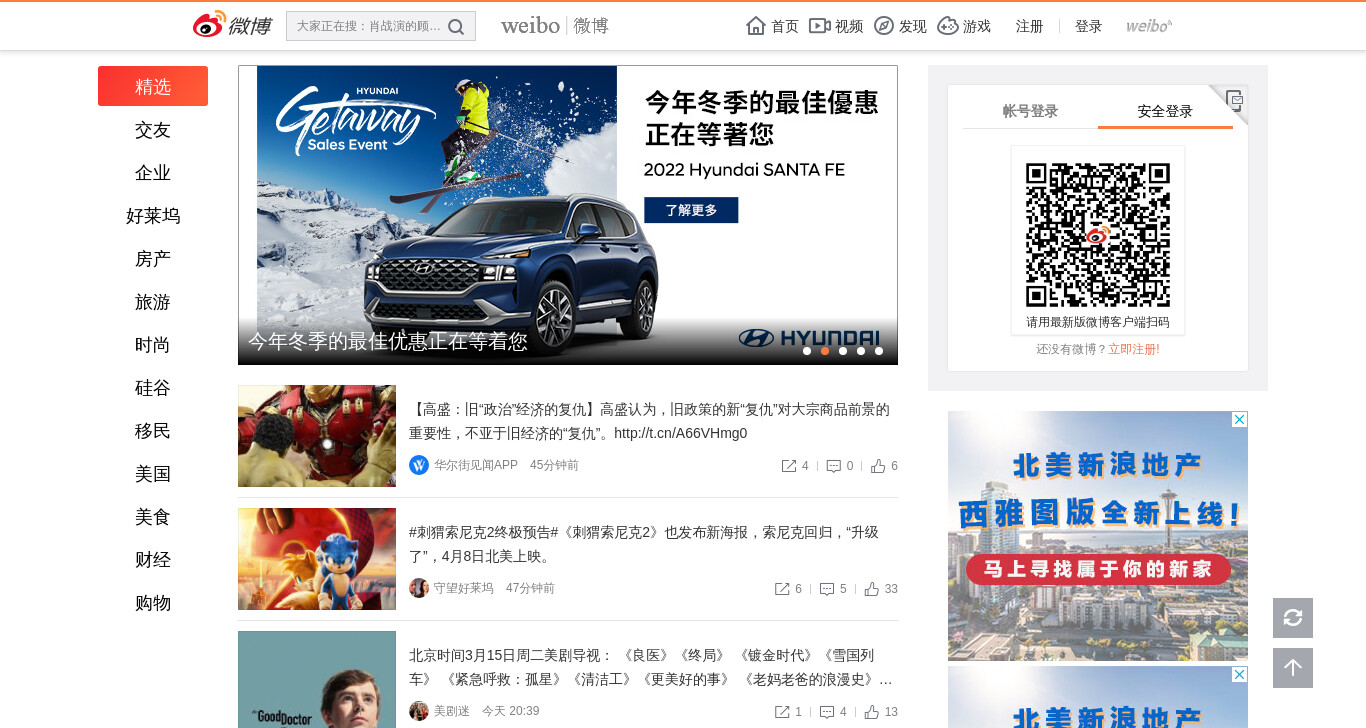Select 房产 category in sidebar
This screenshot has height=728, width=1366.
click(153, 259)
